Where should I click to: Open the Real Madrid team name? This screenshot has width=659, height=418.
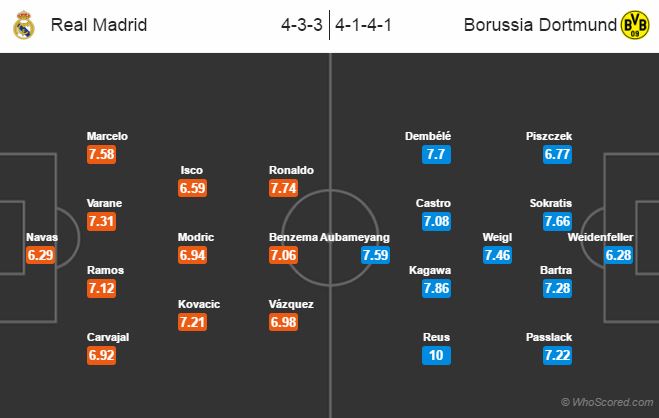click(x=99, y=25)
